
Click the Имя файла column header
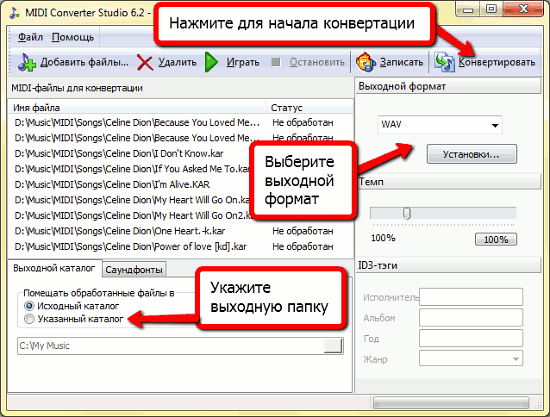tap(138, 107)
